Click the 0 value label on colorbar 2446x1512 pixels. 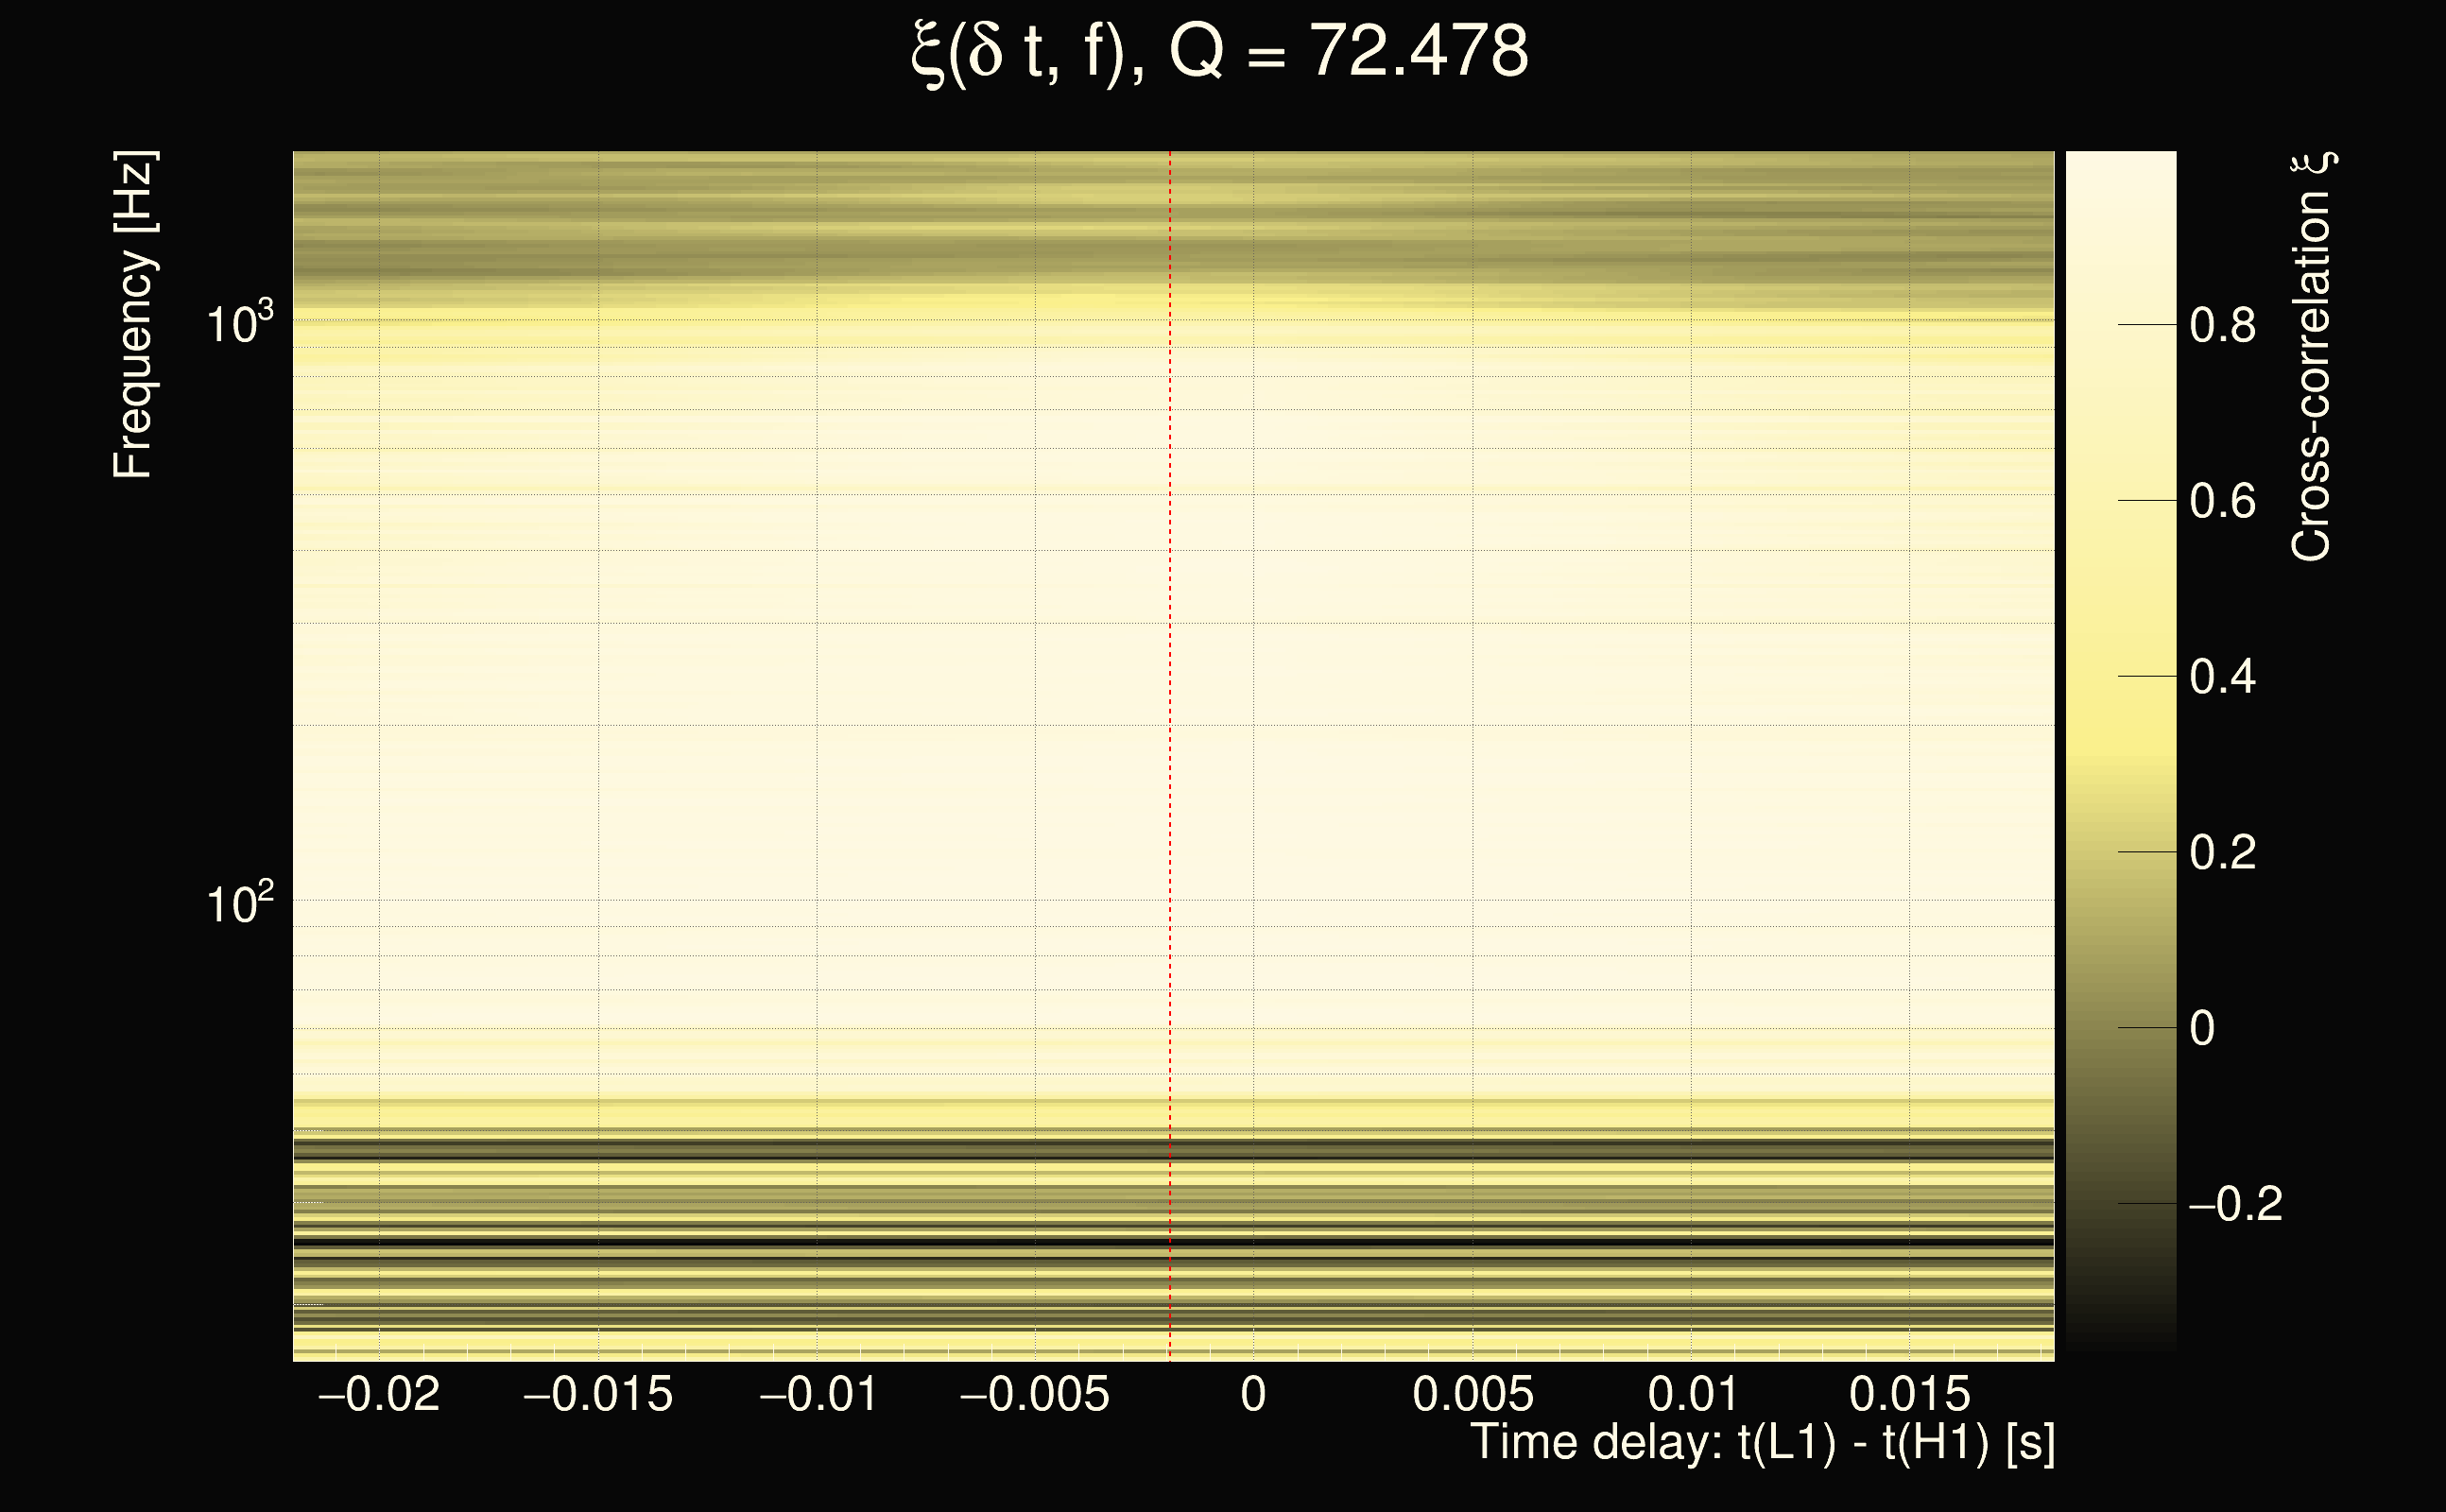pos(2202,1028)
